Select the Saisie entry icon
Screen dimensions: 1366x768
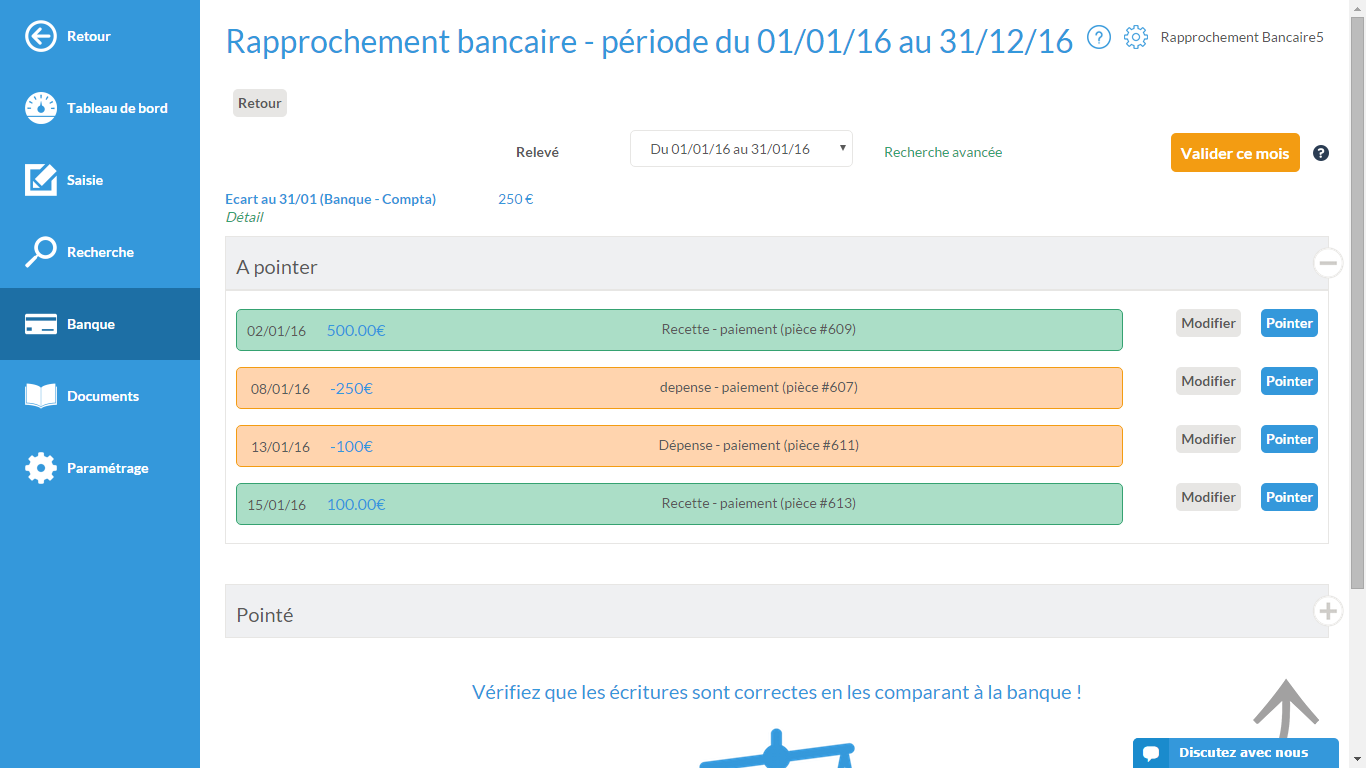(41, 180)
